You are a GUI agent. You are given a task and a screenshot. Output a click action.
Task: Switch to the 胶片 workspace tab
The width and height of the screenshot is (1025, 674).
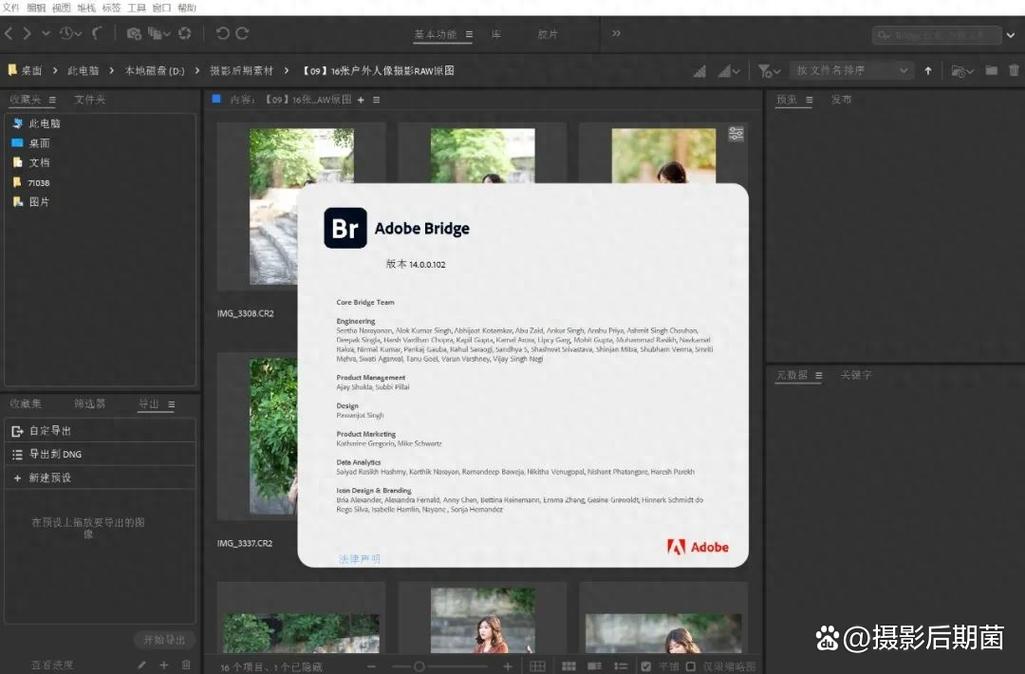(548, 34)
